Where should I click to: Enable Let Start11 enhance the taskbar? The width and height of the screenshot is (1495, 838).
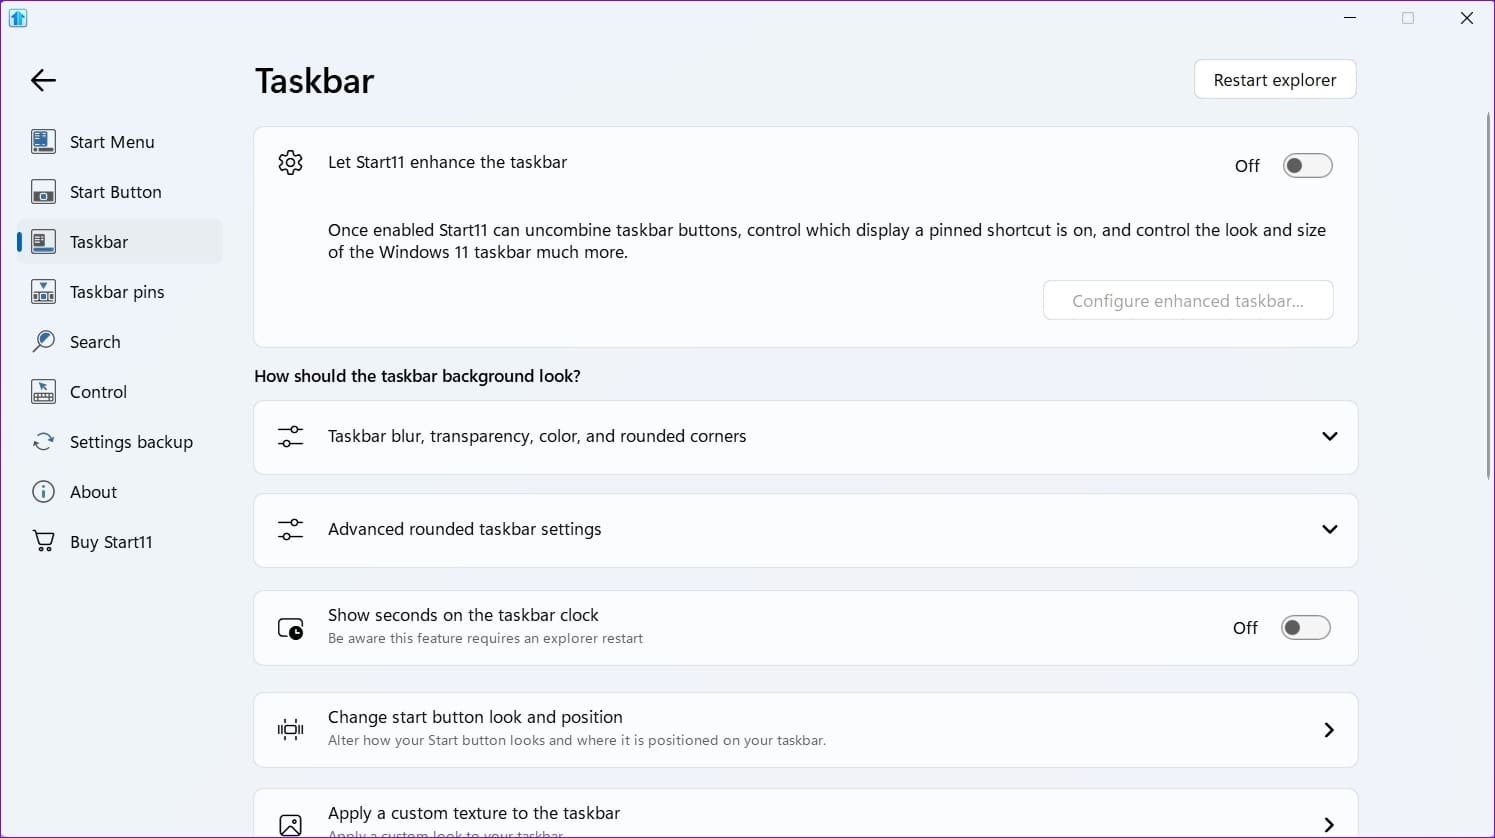pyautogui.click(x=1307, y=166)
